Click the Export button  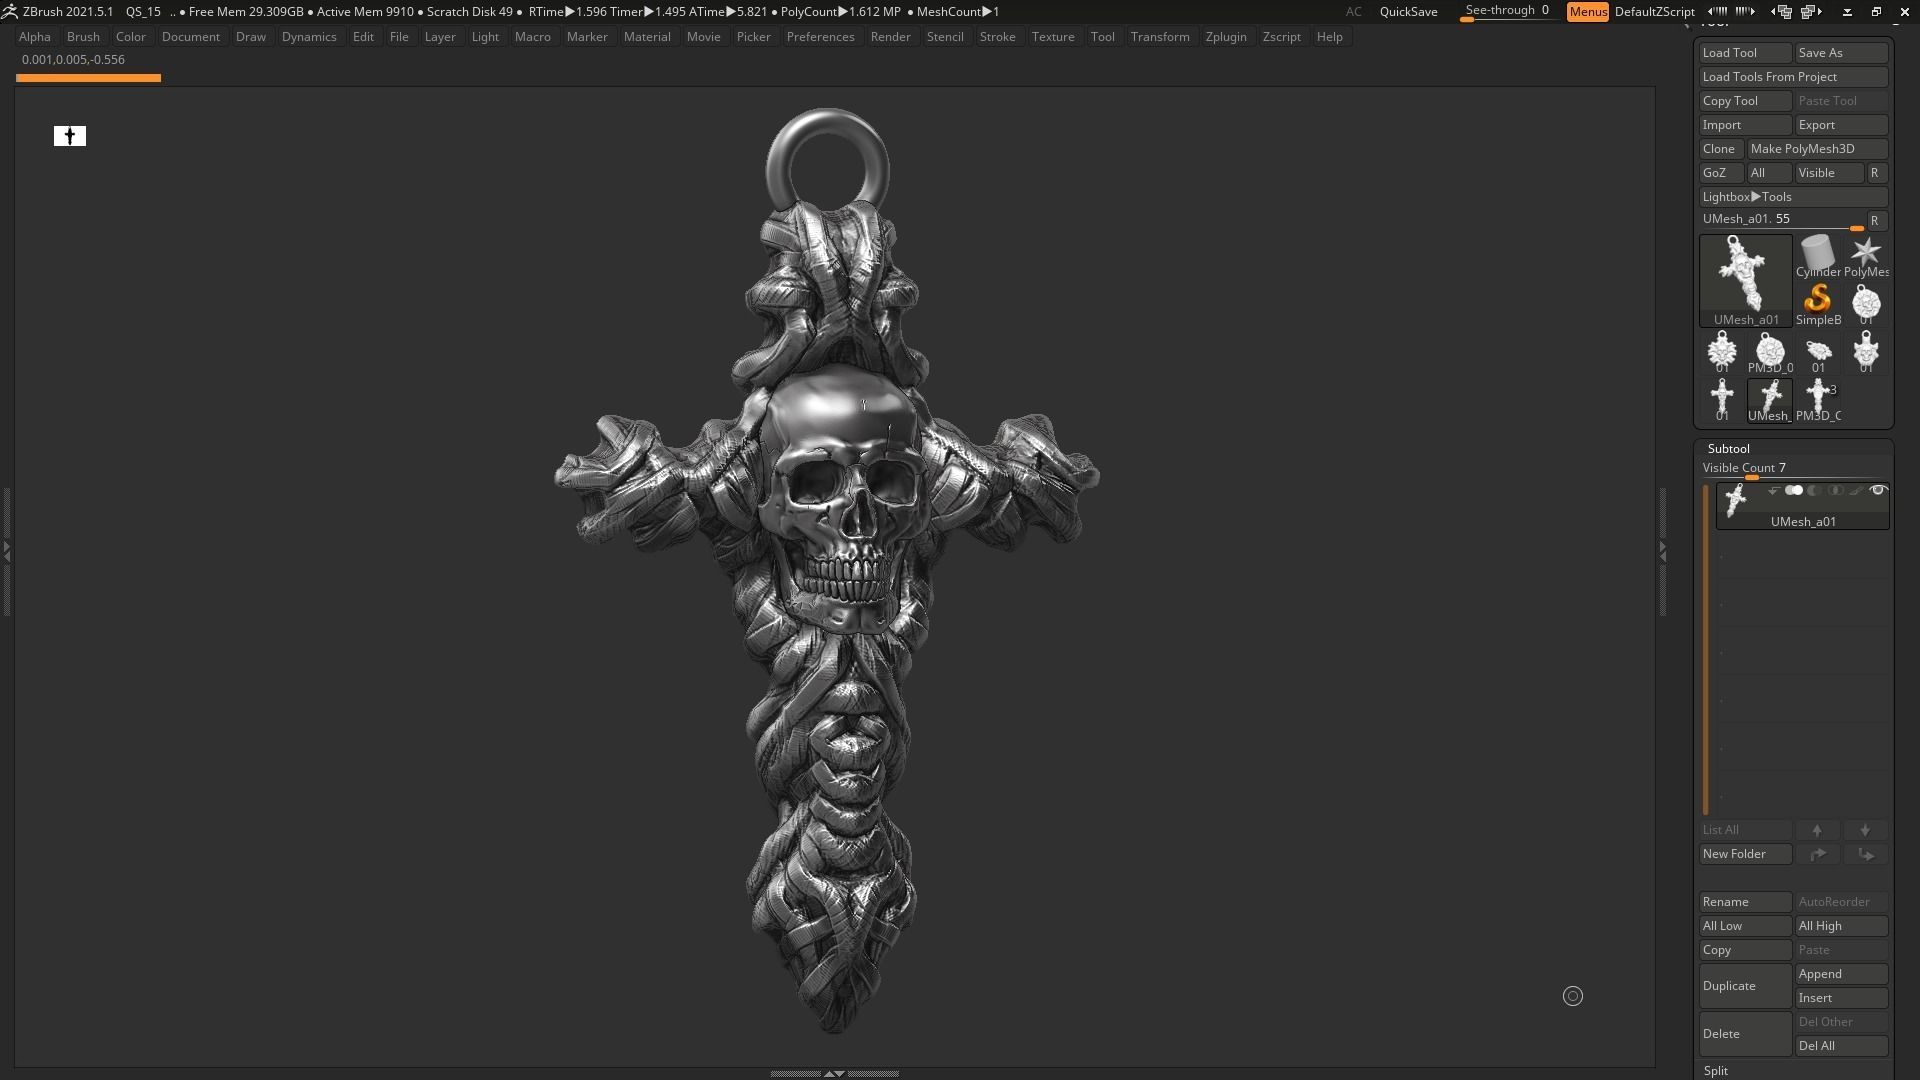point(1842,125)
